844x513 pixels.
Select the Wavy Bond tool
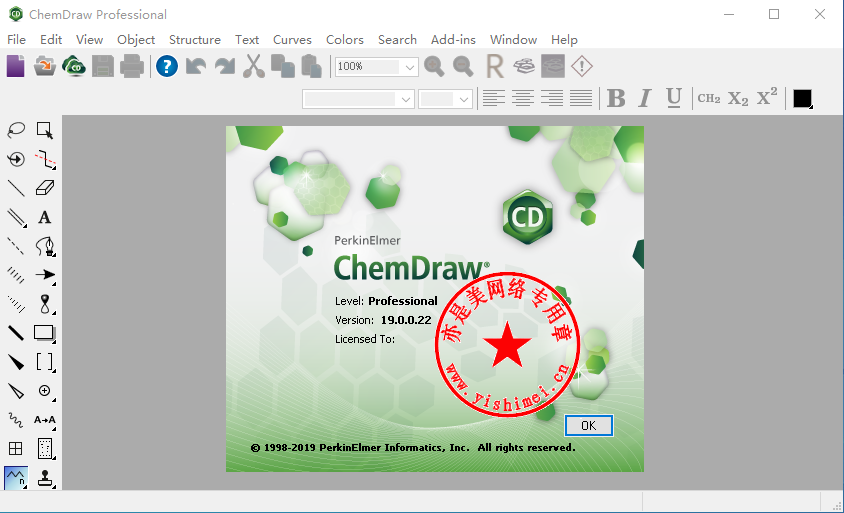pos(16,420)
